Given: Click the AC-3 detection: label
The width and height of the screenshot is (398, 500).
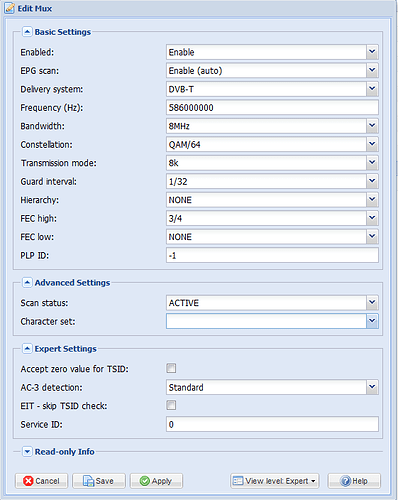Looking at the screenshot, I should pyautogui.click(x=51, y=388).
